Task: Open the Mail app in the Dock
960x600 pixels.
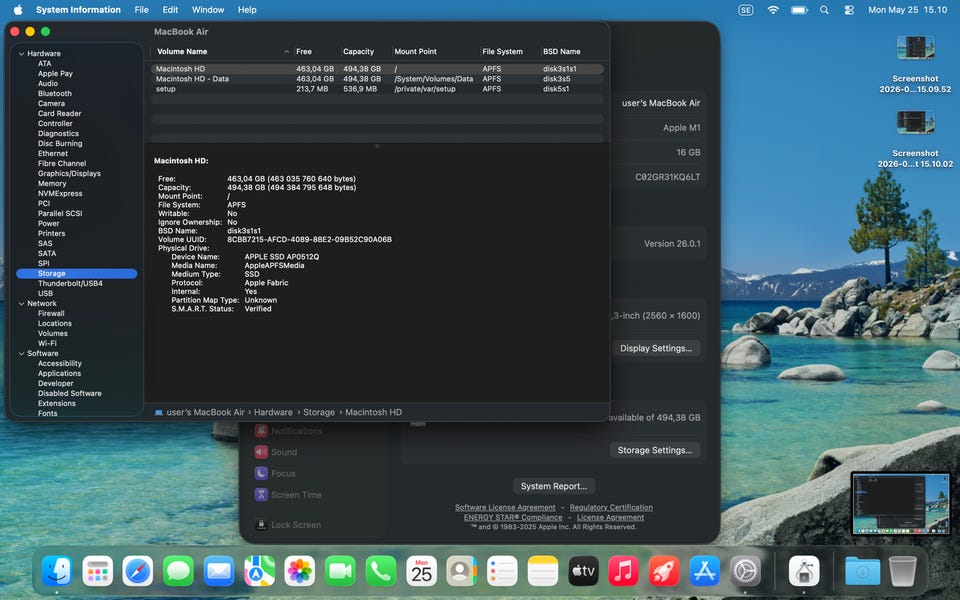Action: click(219, 571)
